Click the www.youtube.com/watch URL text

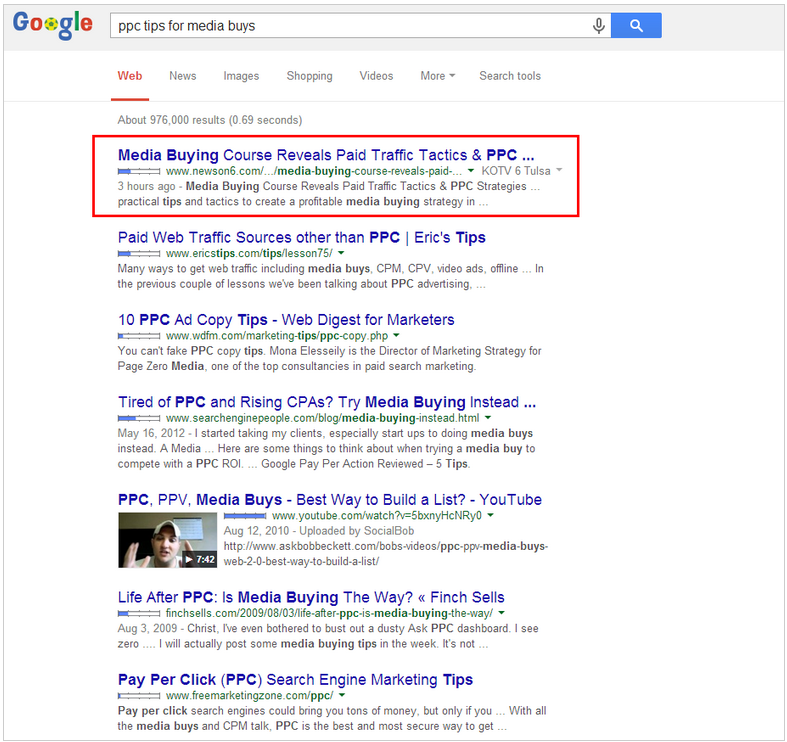pyautogui.click(x=377, y=516)
